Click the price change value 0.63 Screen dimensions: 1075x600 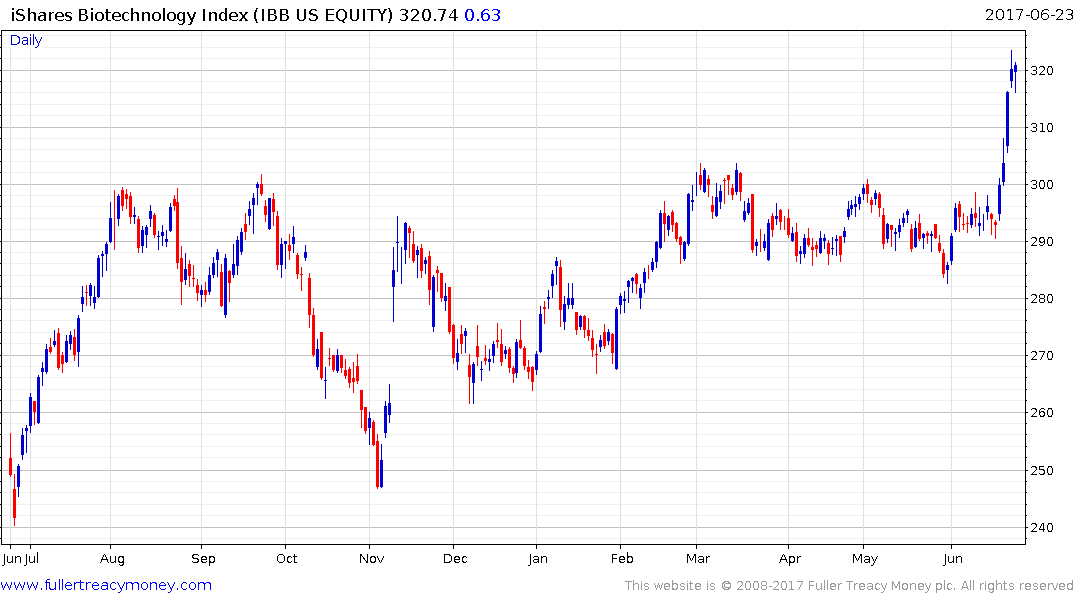pos(482,14)
